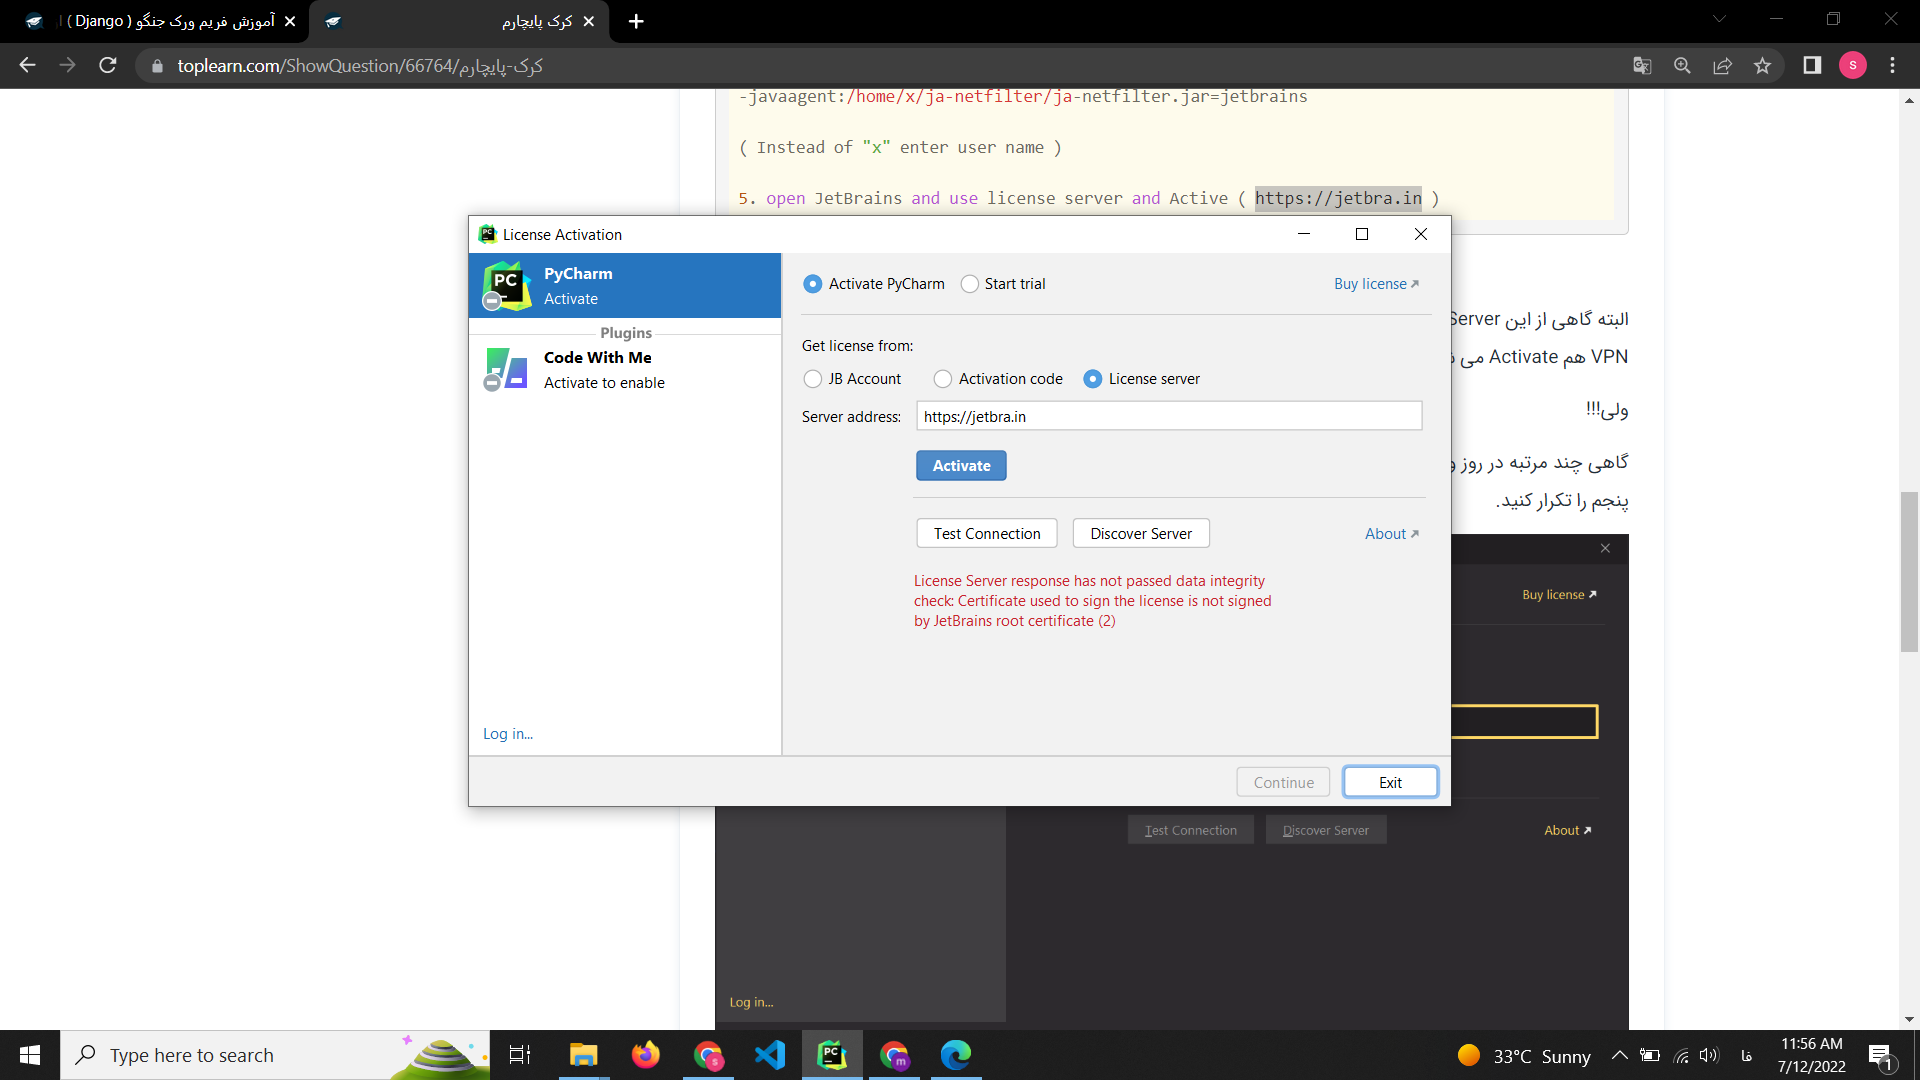
Task: Open the Chrome profile avatar
Action: click(x=1853, y=66)
